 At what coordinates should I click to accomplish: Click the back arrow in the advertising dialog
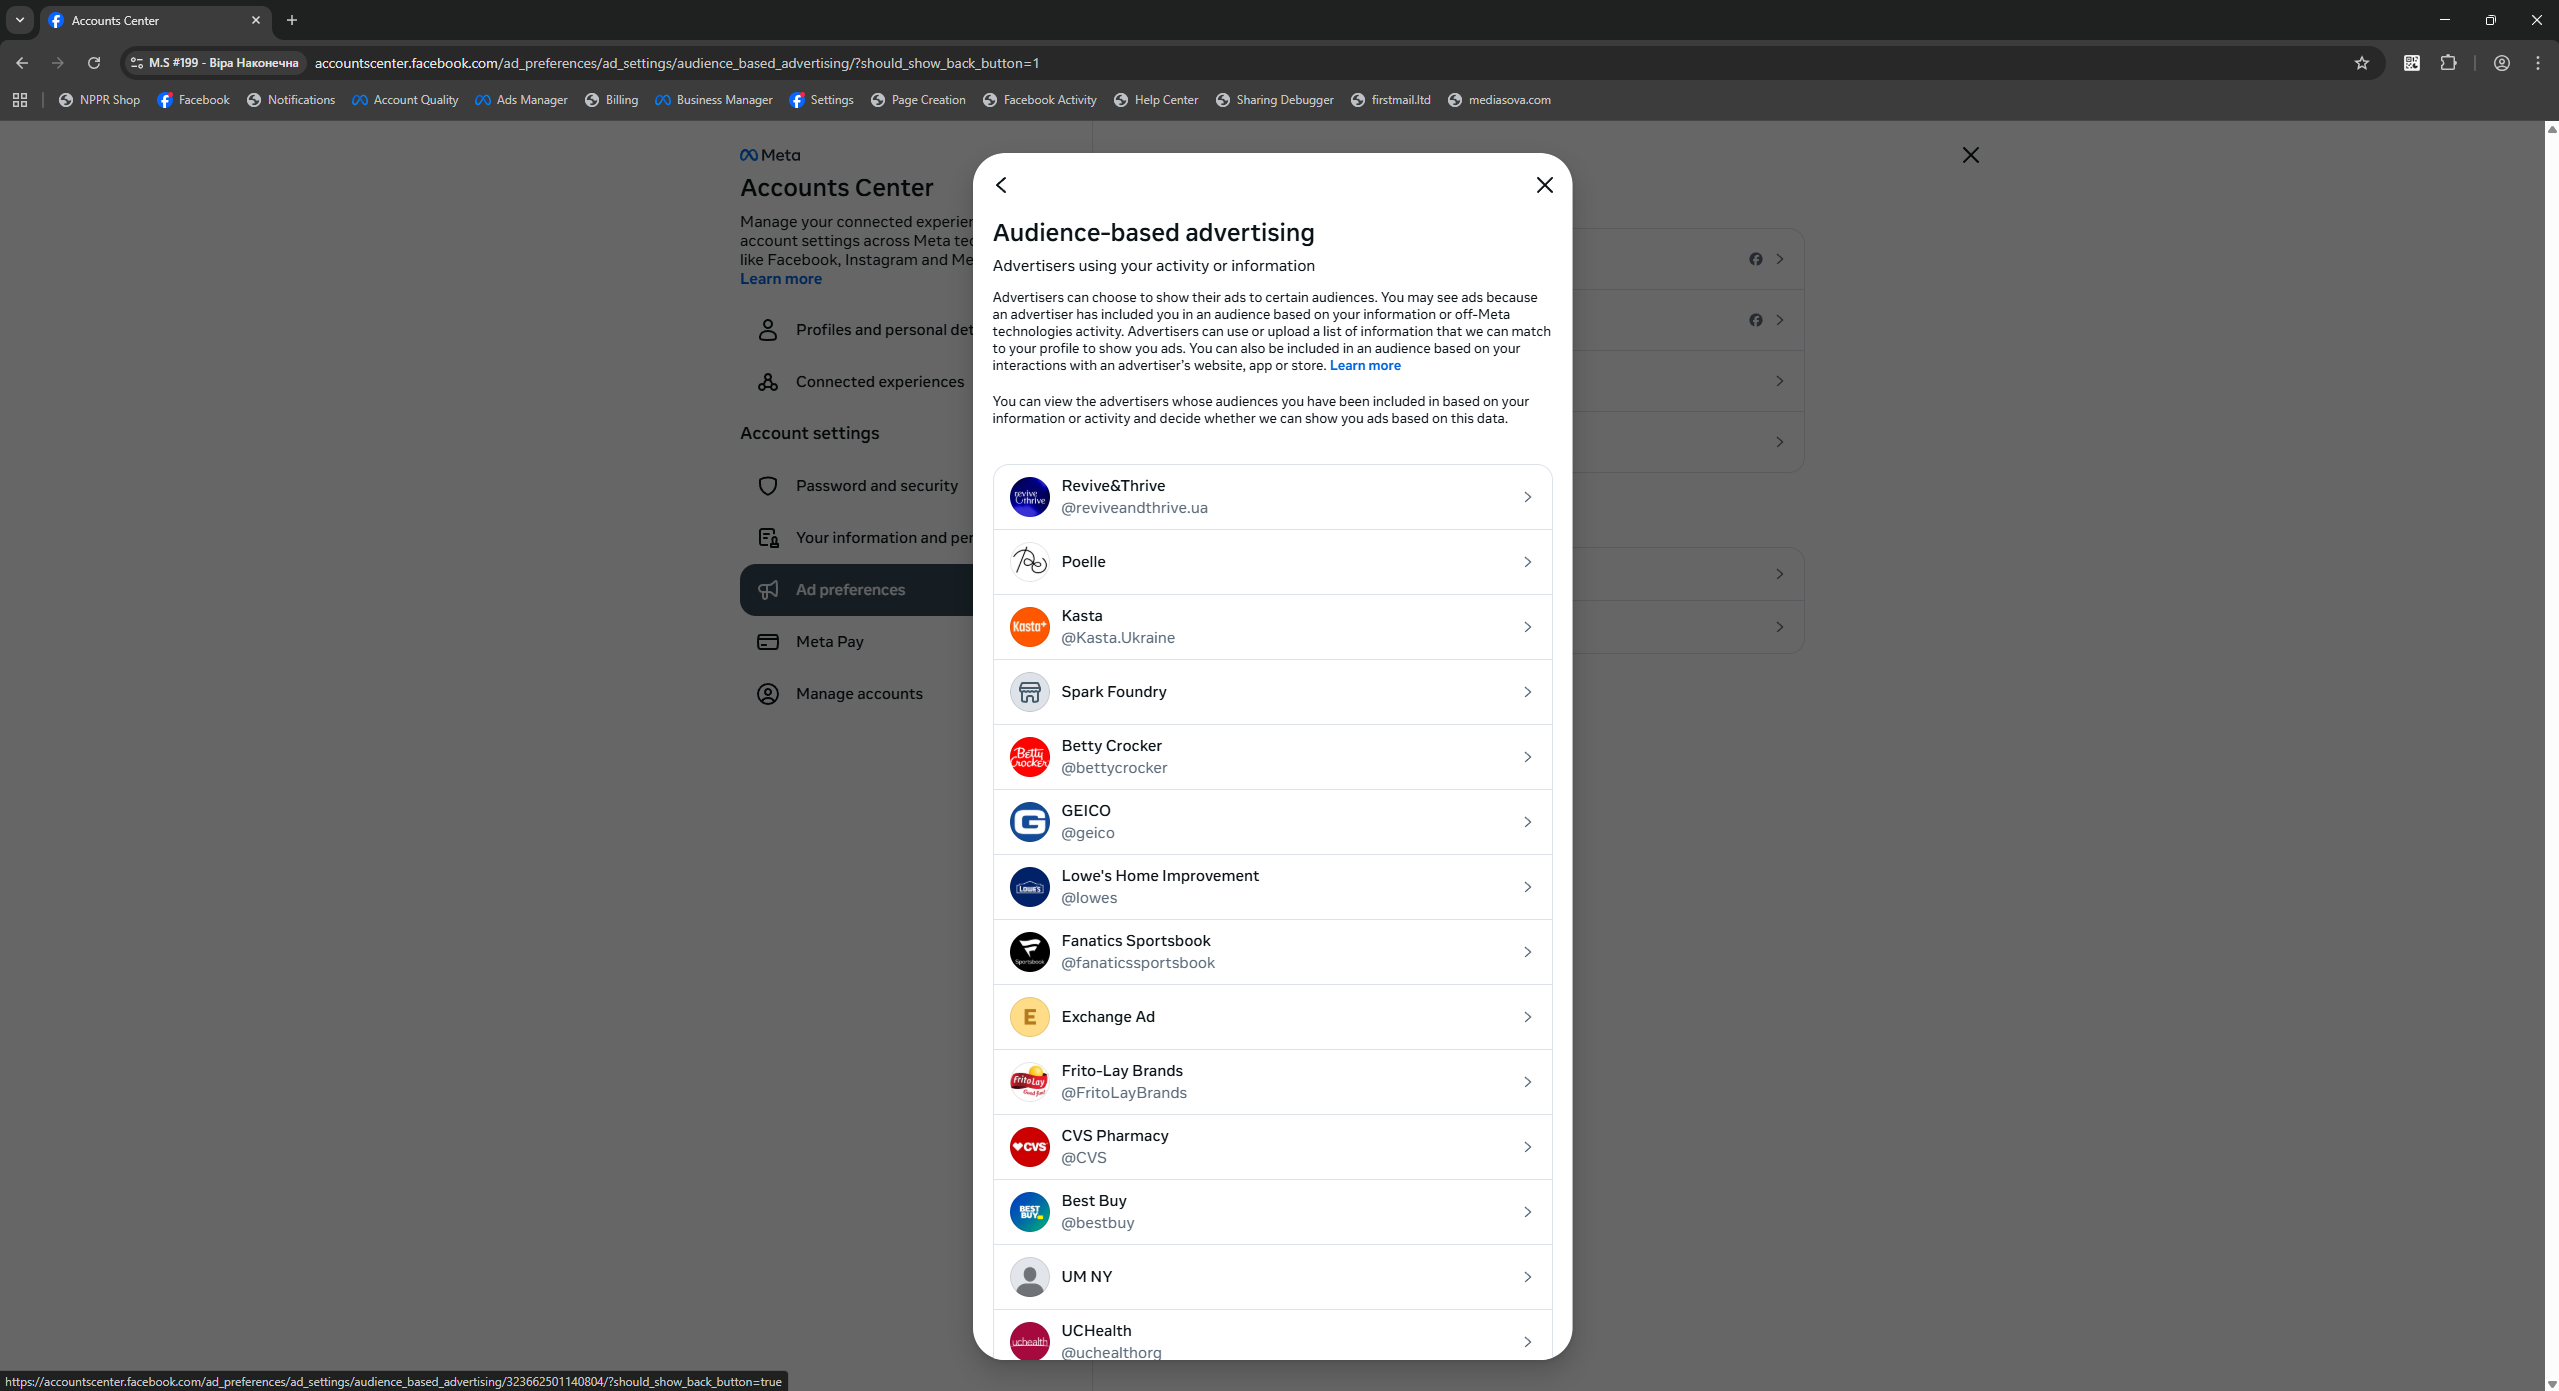[x=1001, y=185]
